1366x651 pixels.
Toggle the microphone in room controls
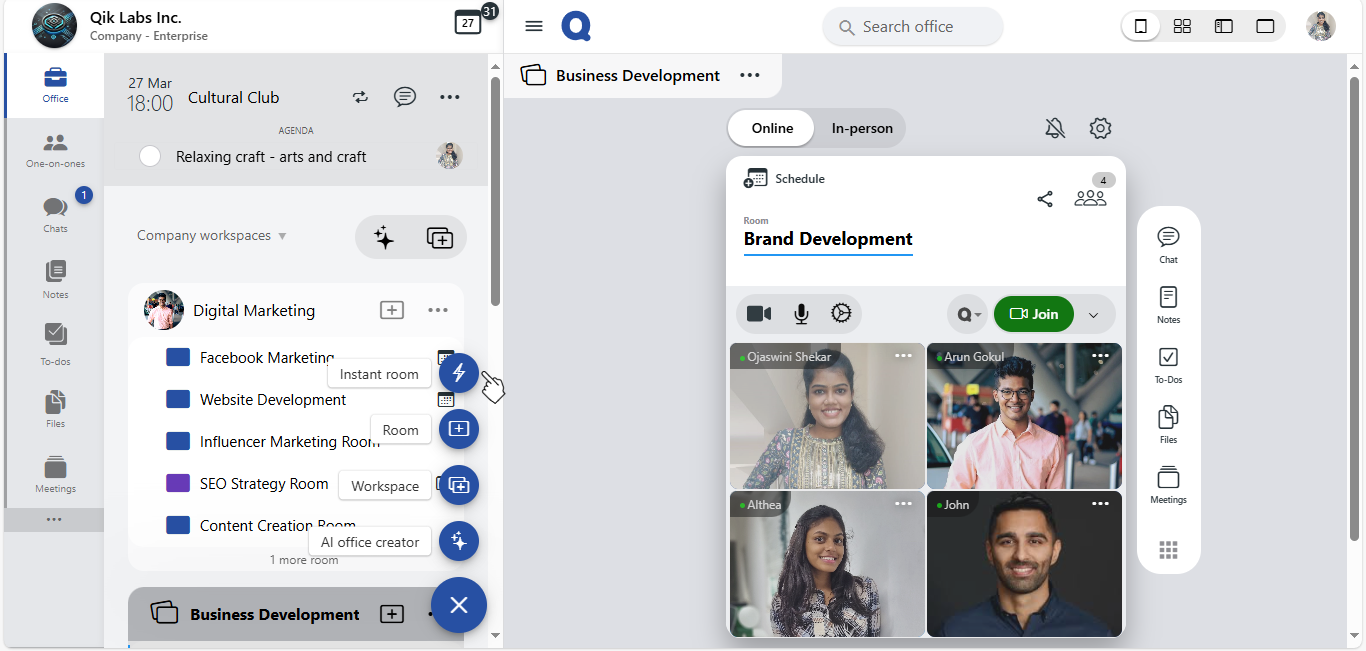pos(801,314)
